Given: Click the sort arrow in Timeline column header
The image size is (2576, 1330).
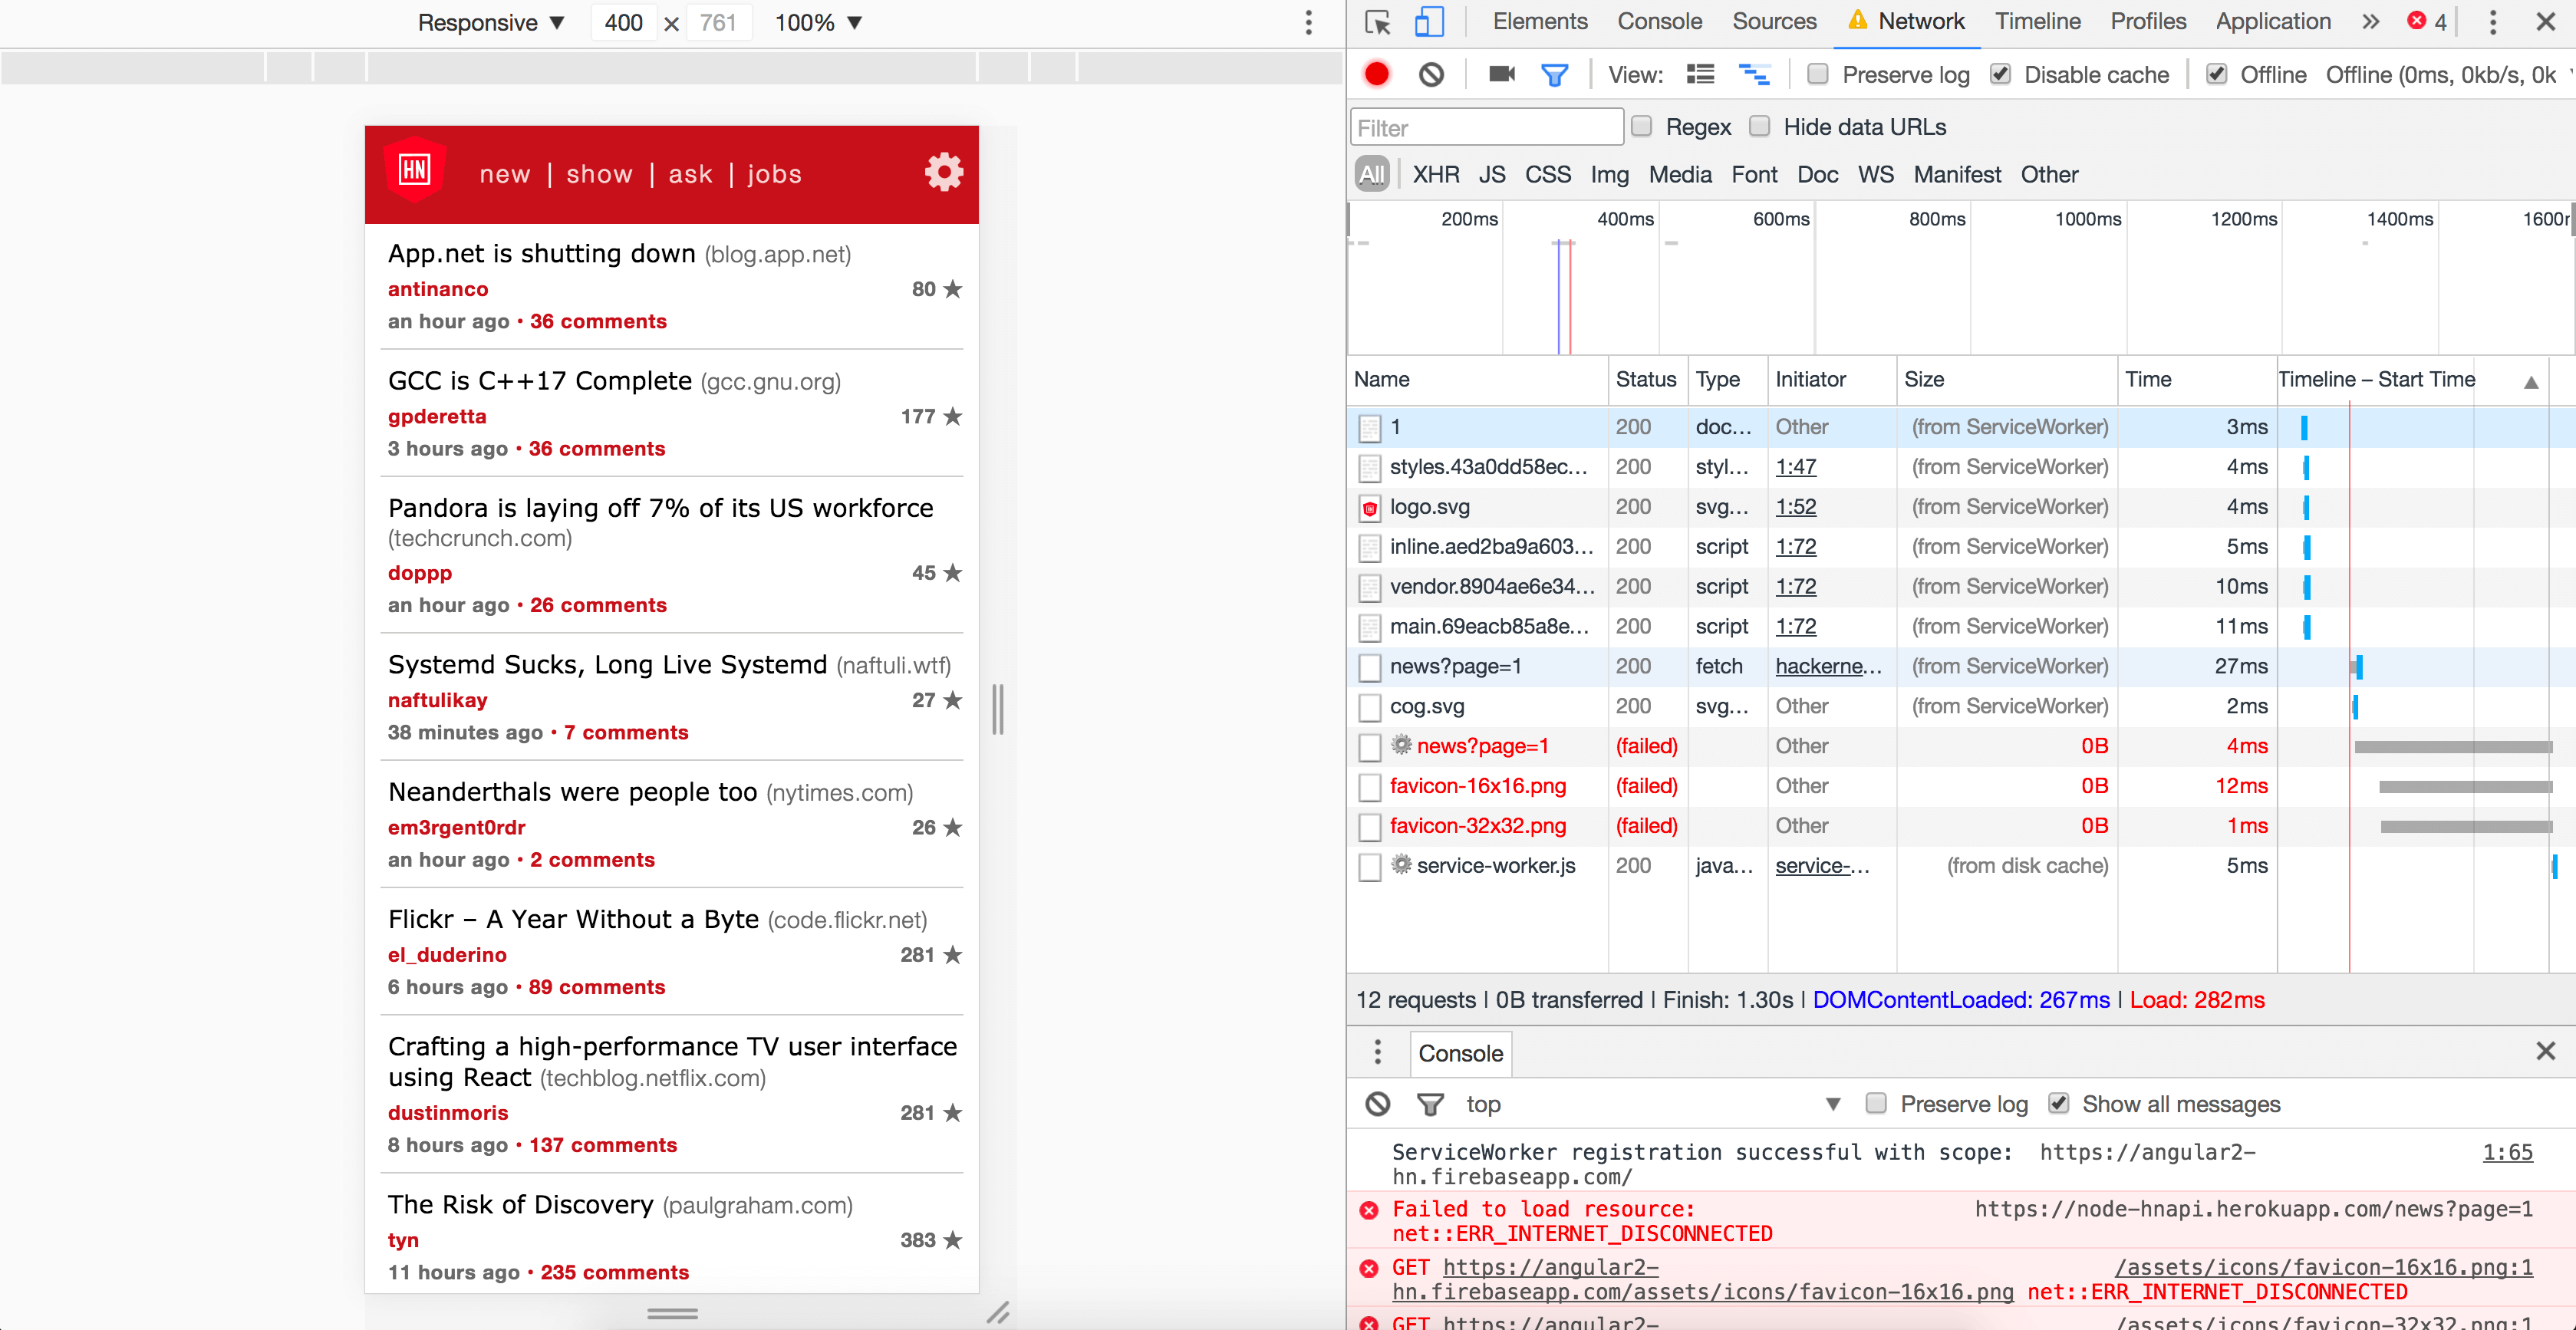Looking at the screenshot, I should click(x=2531, y=382).
